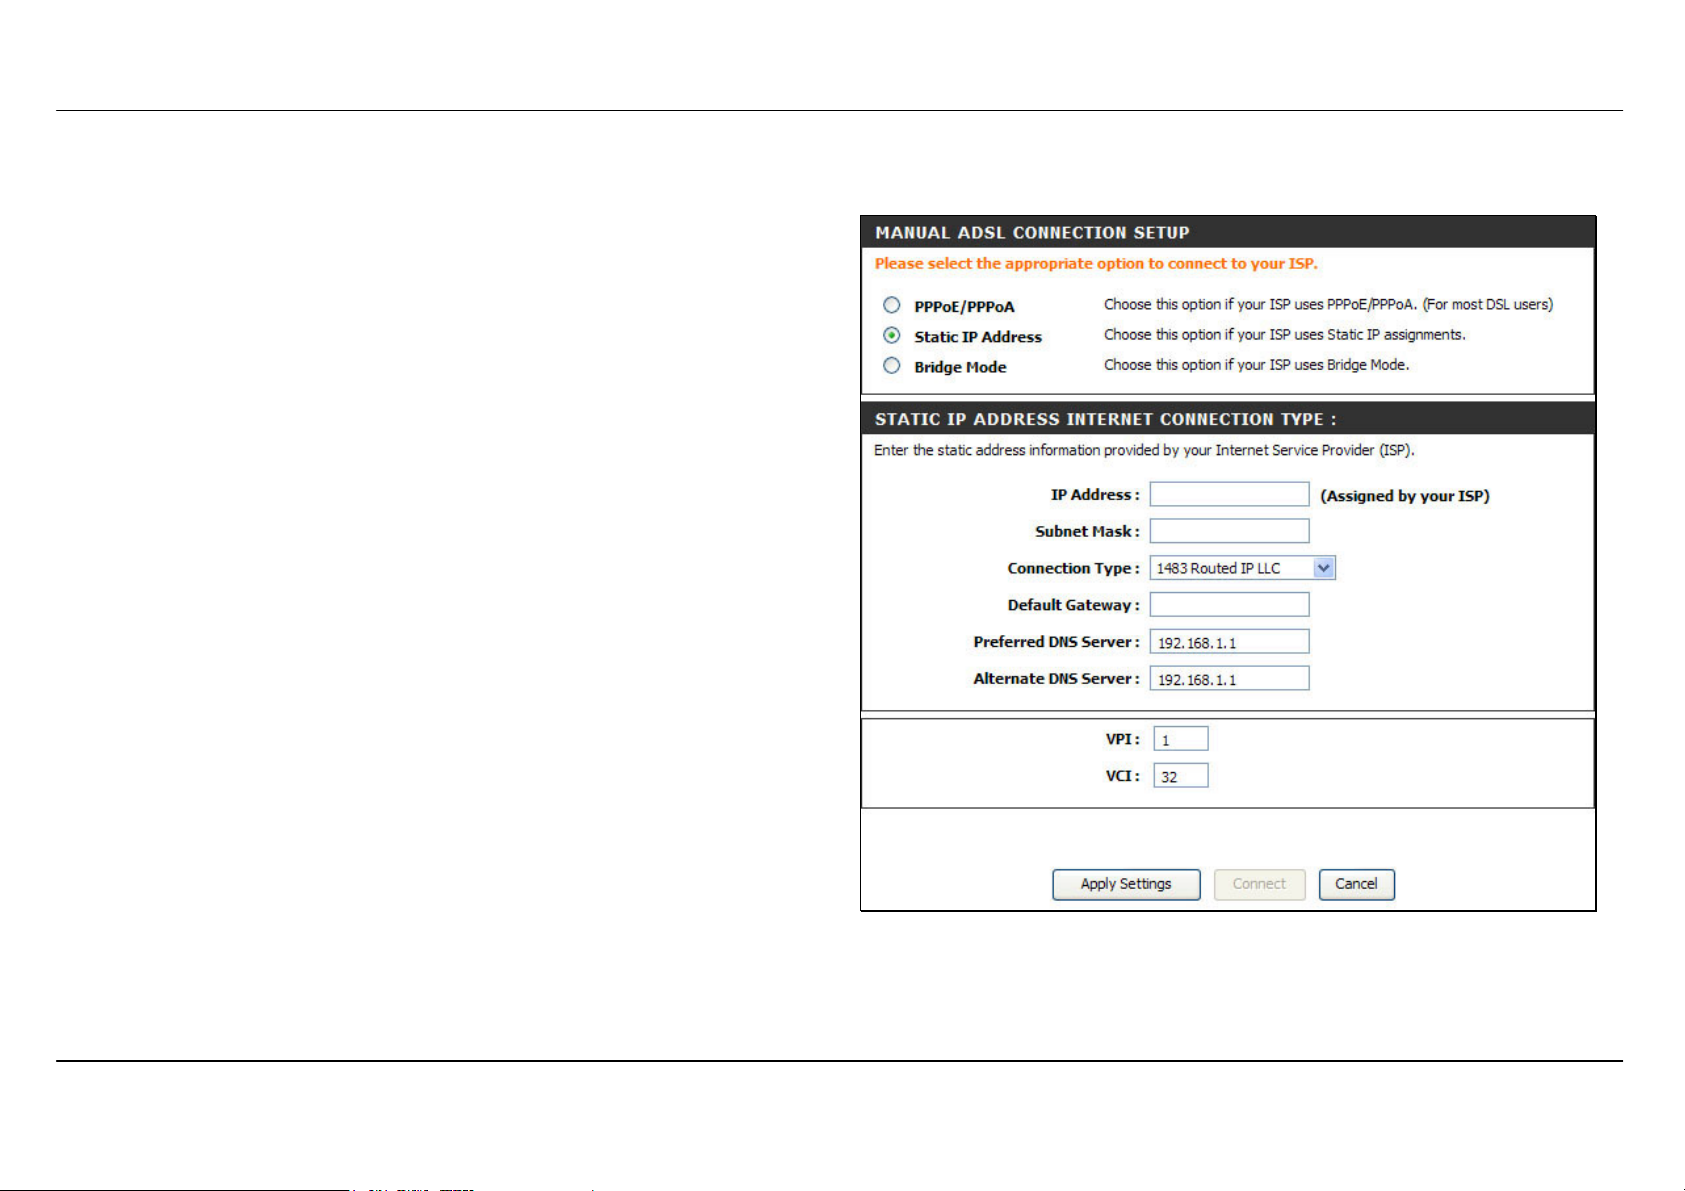
Task: Click the orange 'Please select the appropriate option' text
Action: (x=1096, y=264)
